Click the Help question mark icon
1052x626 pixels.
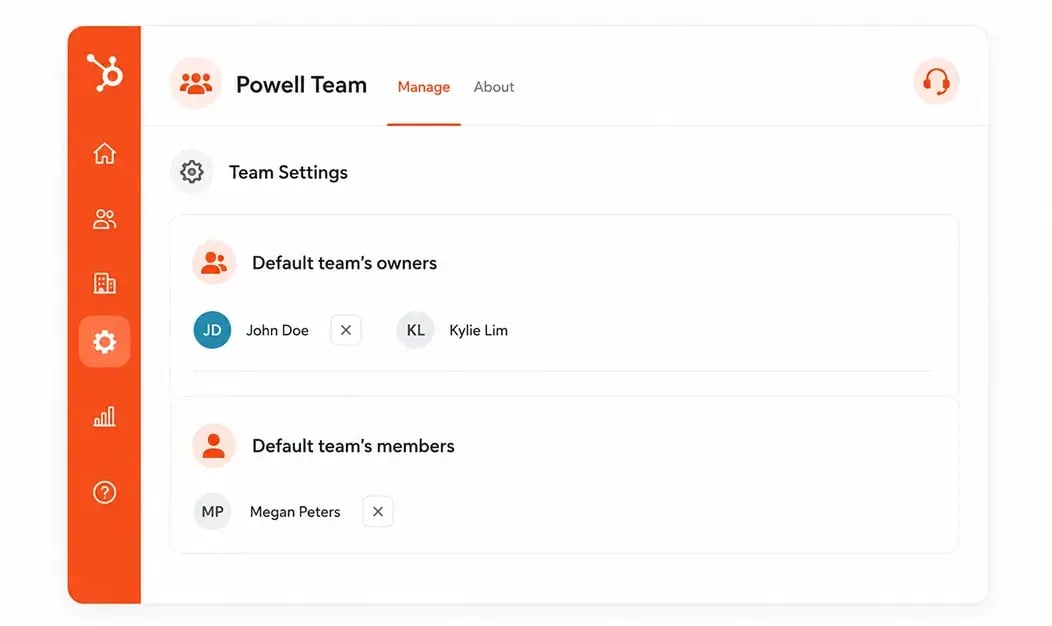tap(105, 492)
